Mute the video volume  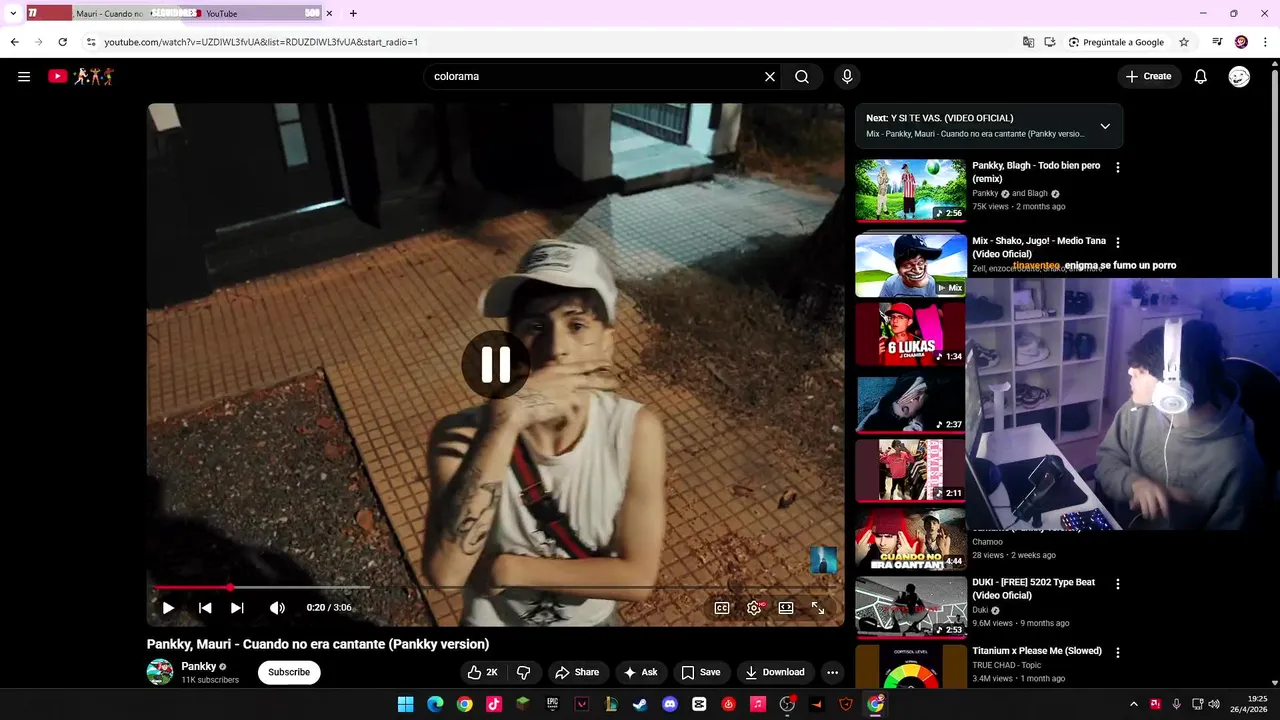277,608
